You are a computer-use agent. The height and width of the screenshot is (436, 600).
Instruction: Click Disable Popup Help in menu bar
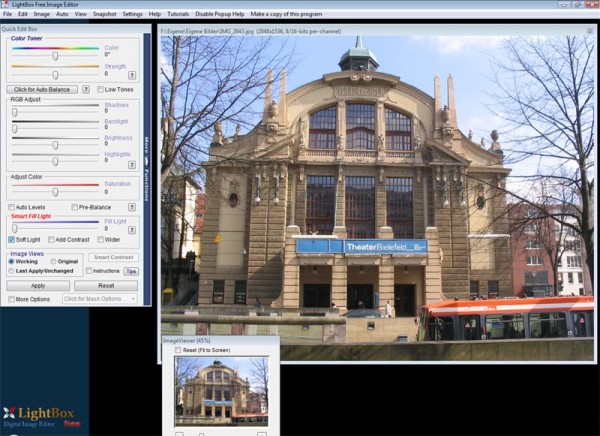220,14
